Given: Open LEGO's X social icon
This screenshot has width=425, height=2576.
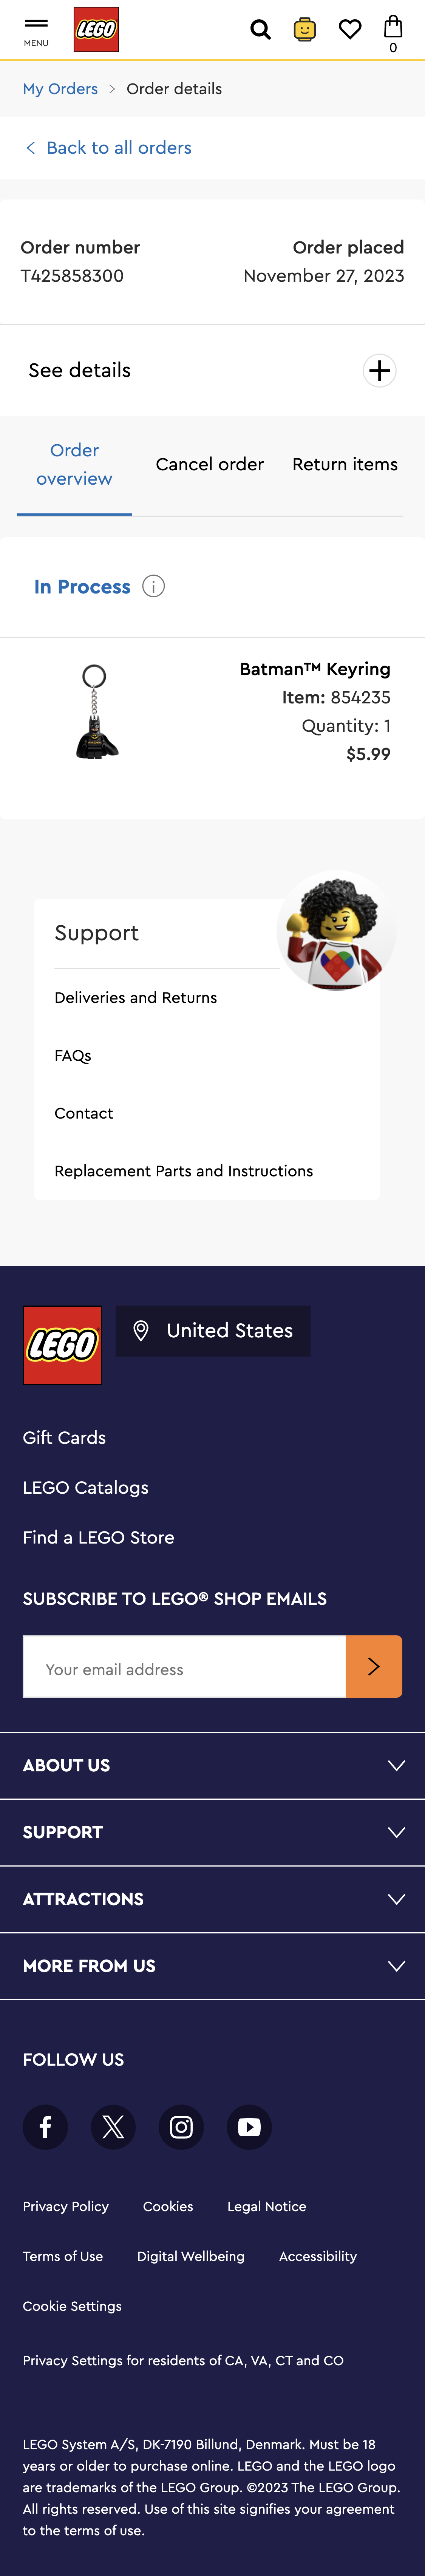Looking at the screenshot, I should pyautogui.click(x=113, y=2127).
